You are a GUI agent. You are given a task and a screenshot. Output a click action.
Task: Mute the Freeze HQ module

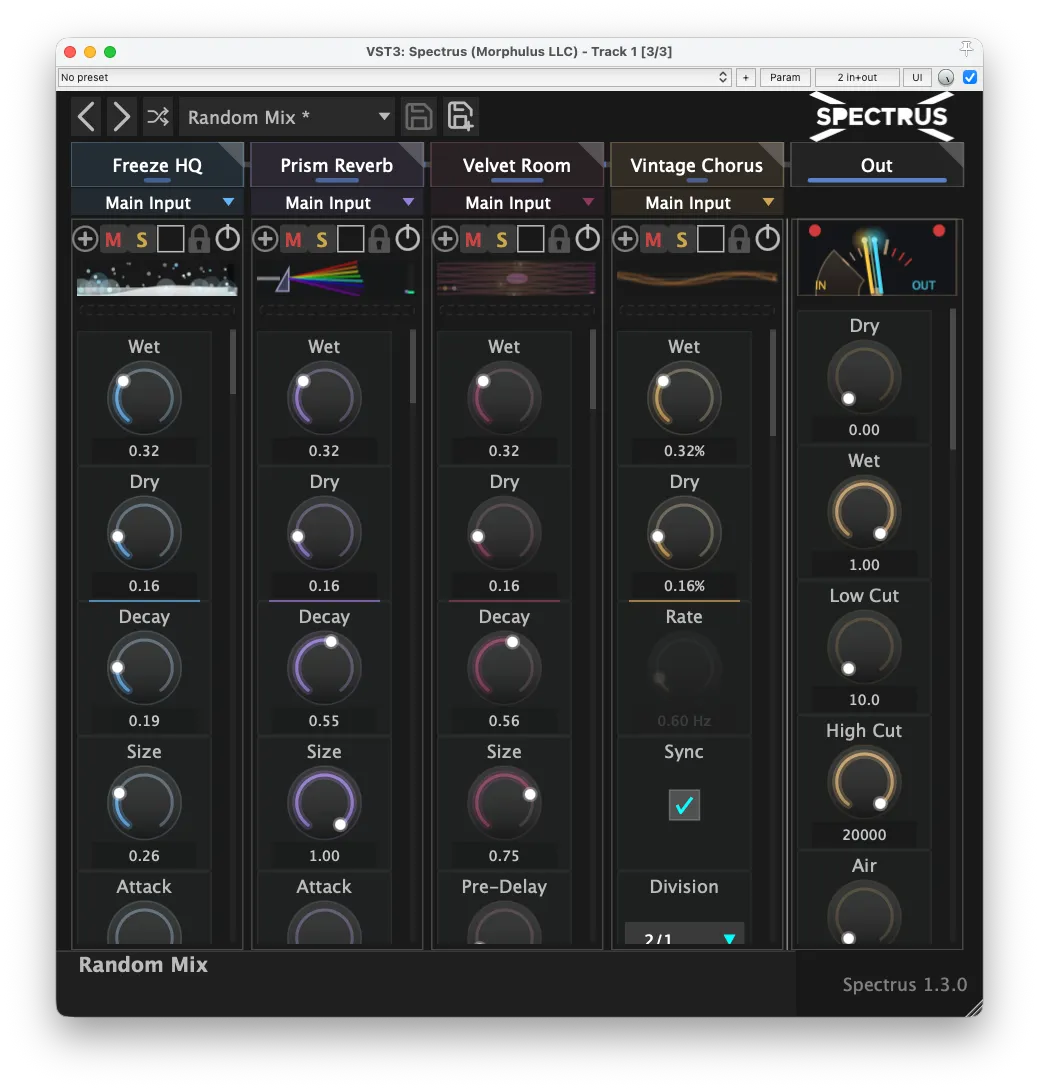[x=113, y=240]
